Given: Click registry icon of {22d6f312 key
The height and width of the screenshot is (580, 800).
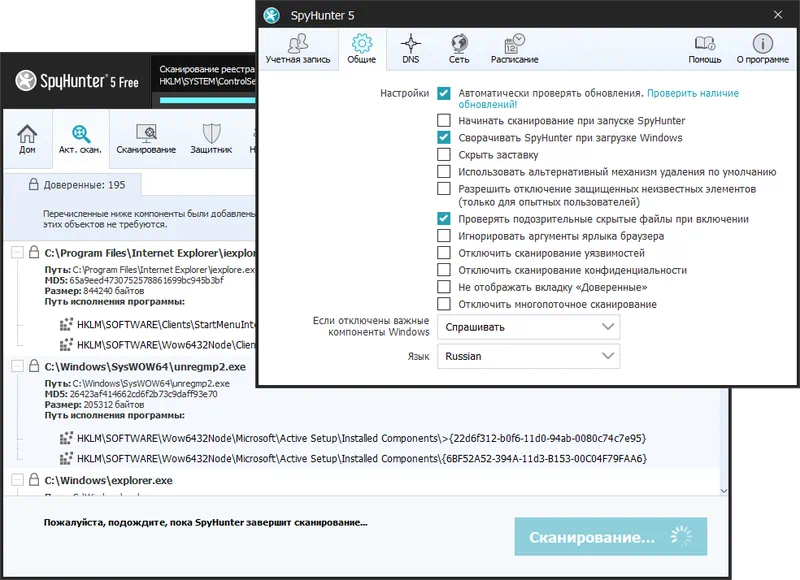Looking at the screenshot, I should (x=66, y=438).
